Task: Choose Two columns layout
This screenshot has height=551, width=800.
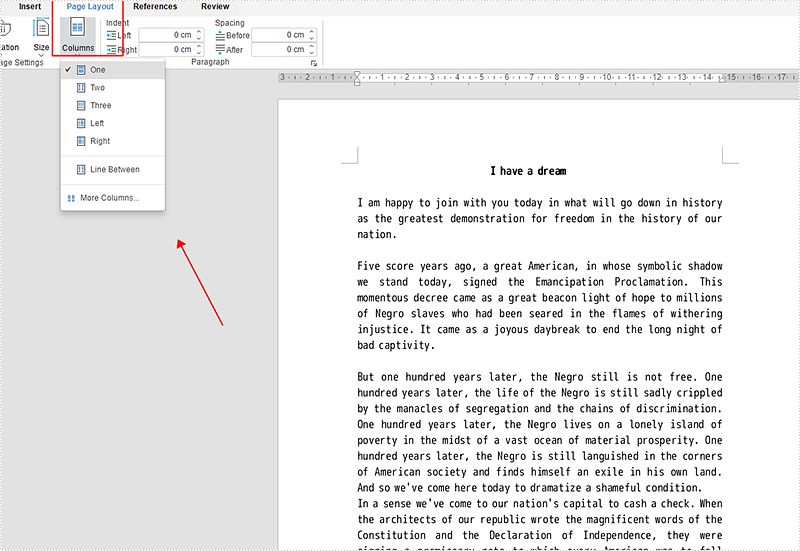Action: pyautogui.click(x=113, y=88)
